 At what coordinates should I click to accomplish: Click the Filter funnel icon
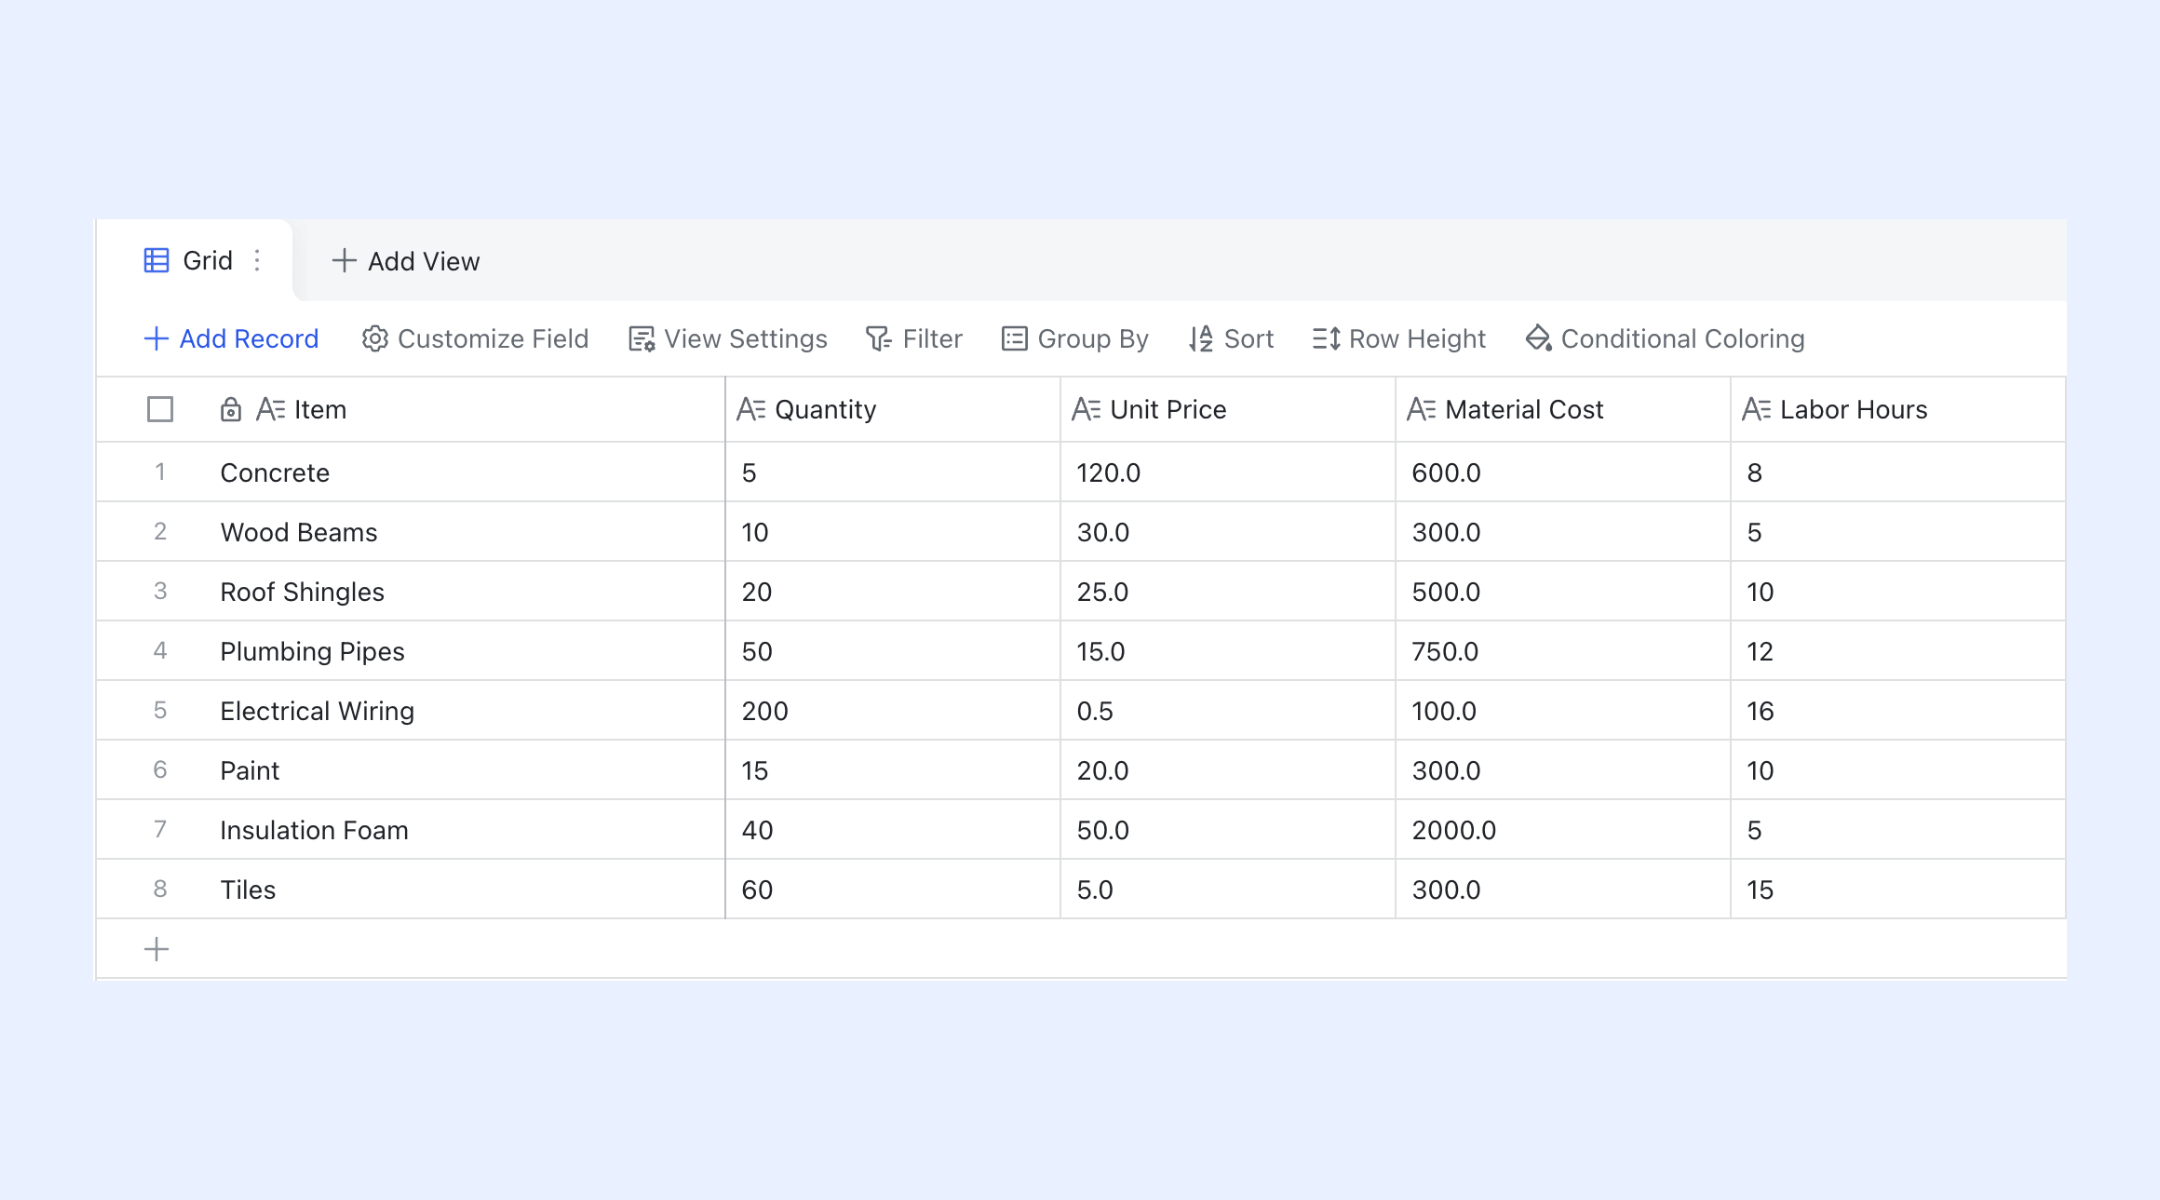[x=878, y=339]
